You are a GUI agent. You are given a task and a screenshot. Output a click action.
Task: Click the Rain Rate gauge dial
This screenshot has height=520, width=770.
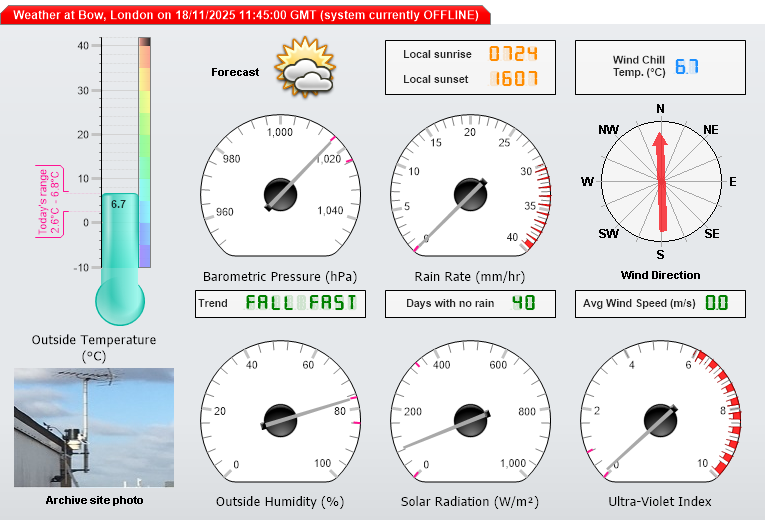click(x=470, y=190)
